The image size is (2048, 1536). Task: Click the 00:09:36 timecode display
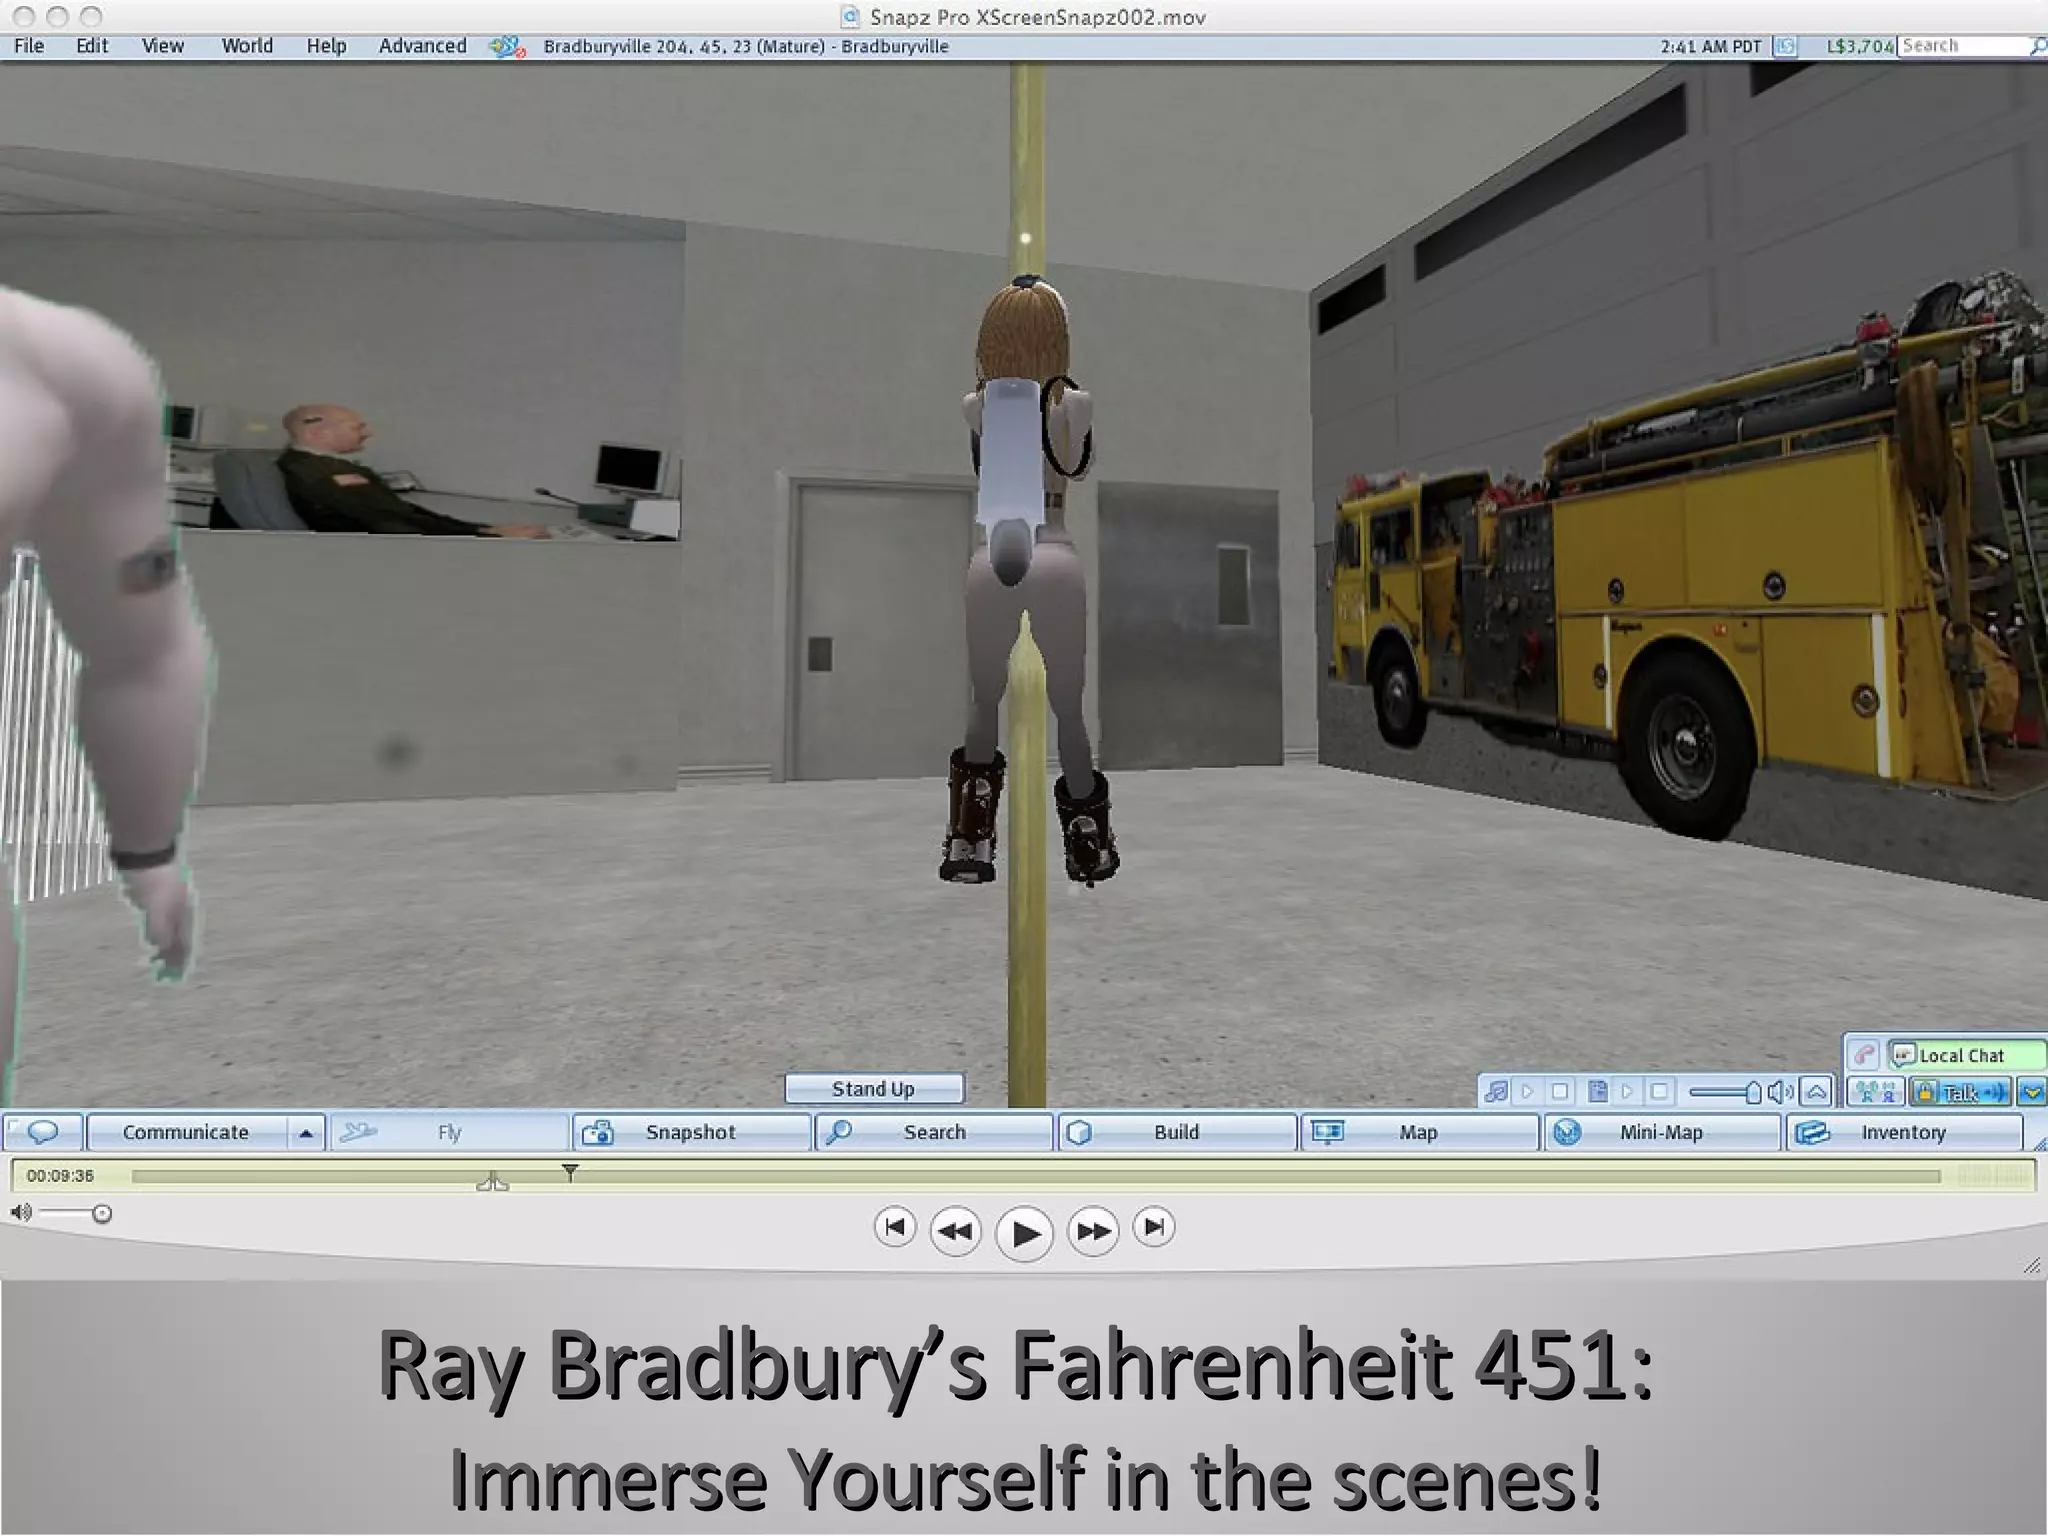[x=60, y=1176]
